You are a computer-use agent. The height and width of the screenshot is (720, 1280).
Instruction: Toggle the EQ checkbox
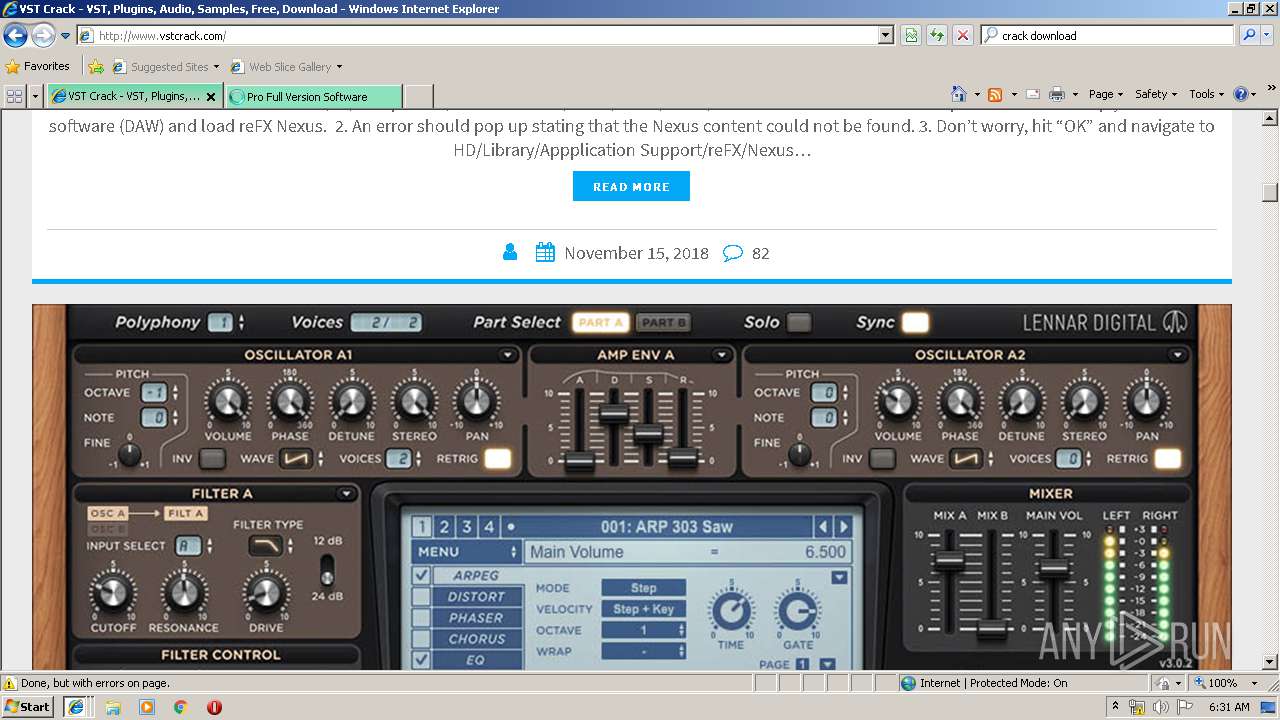tap(421, 660)
